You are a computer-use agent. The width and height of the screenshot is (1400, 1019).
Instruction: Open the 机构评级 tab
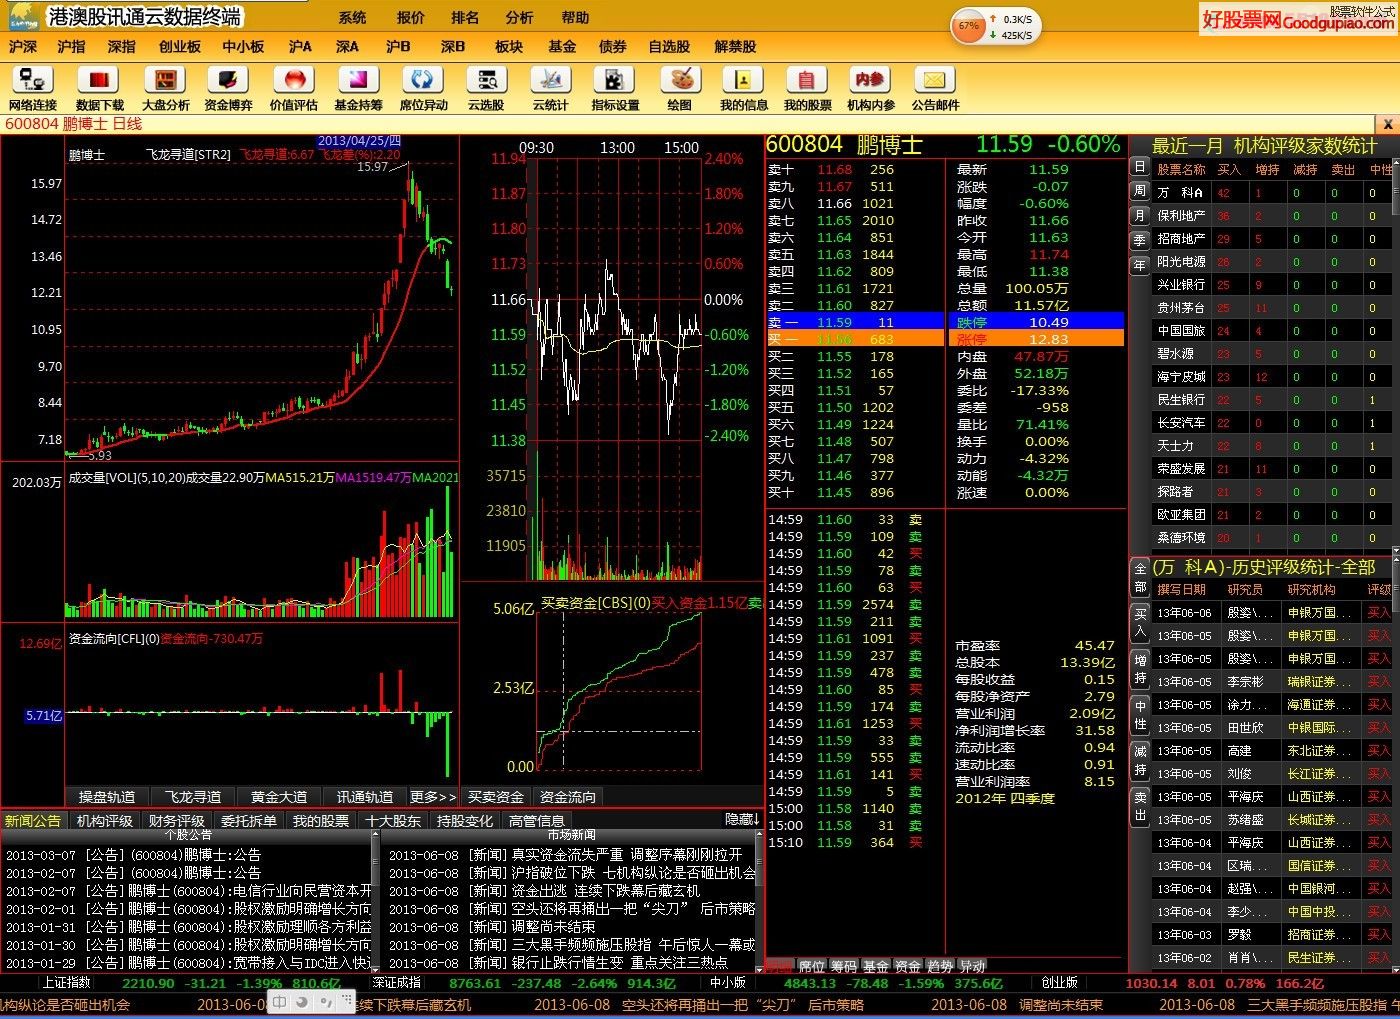point(105,821)
